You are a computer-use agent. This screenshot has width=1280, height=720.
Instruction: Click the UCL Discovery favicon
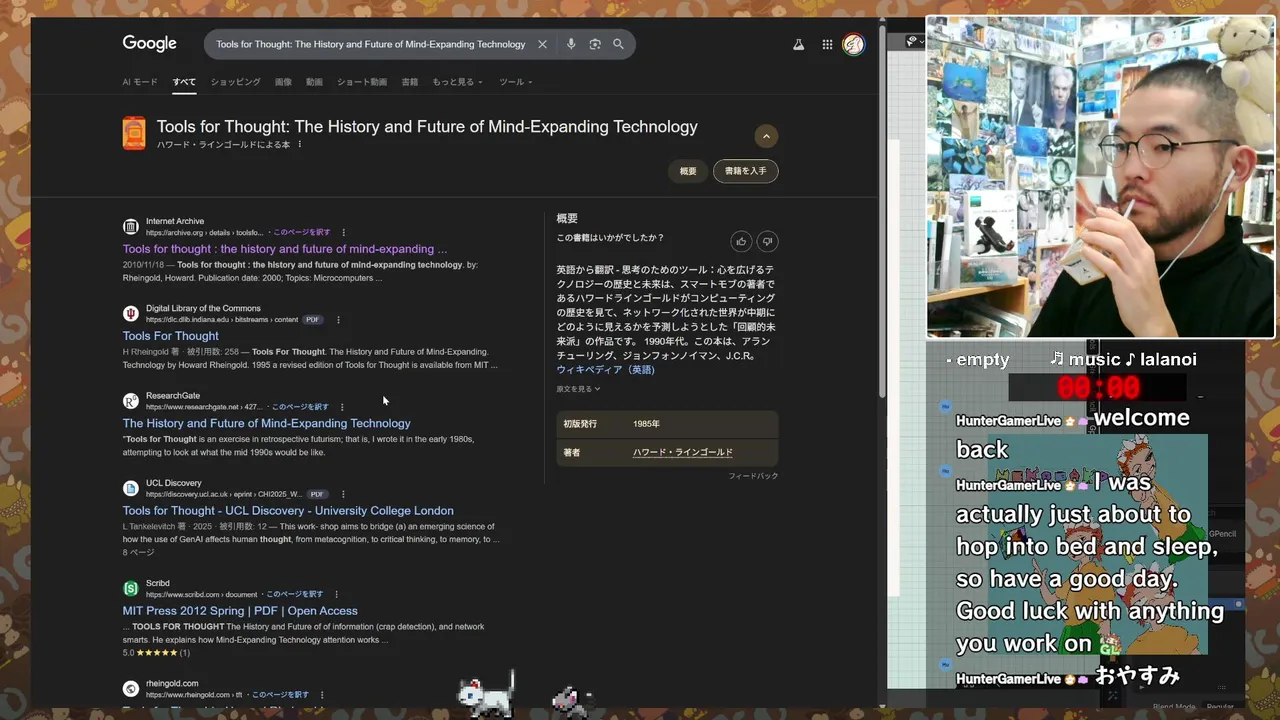click(131, 489)
